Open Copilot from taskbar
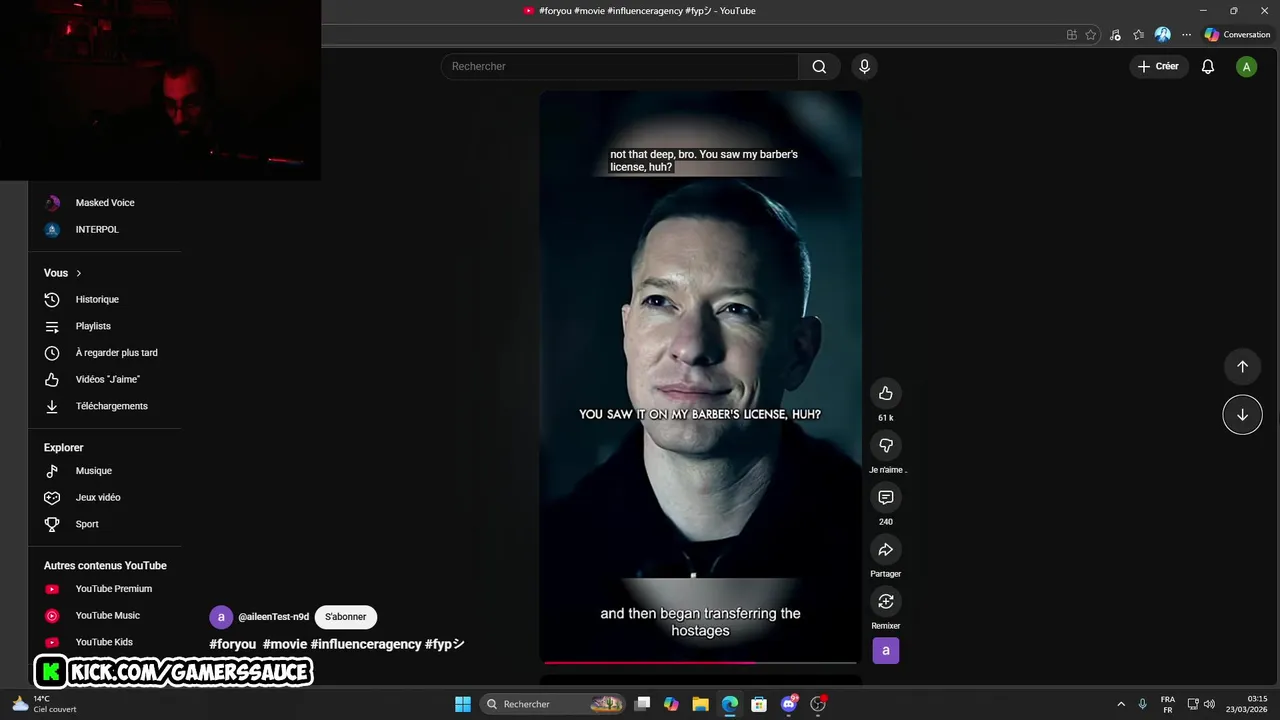This screenshot has width=1280, height=720. click(671, 704)
